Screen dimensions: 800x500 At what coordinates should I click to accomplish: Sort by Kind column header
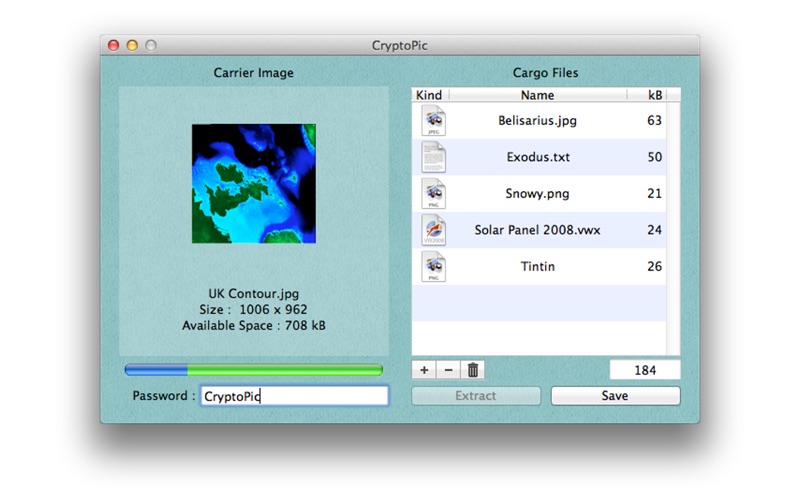point(429,95)
